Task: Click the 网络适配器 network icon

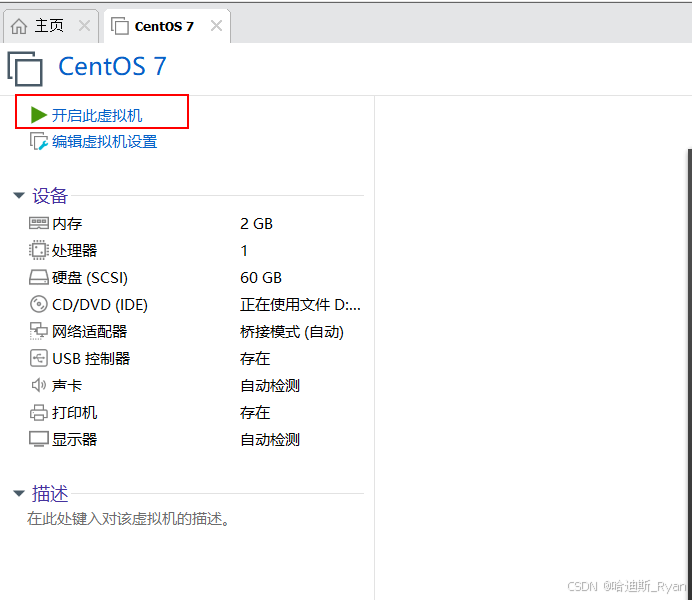Action: 39,331
